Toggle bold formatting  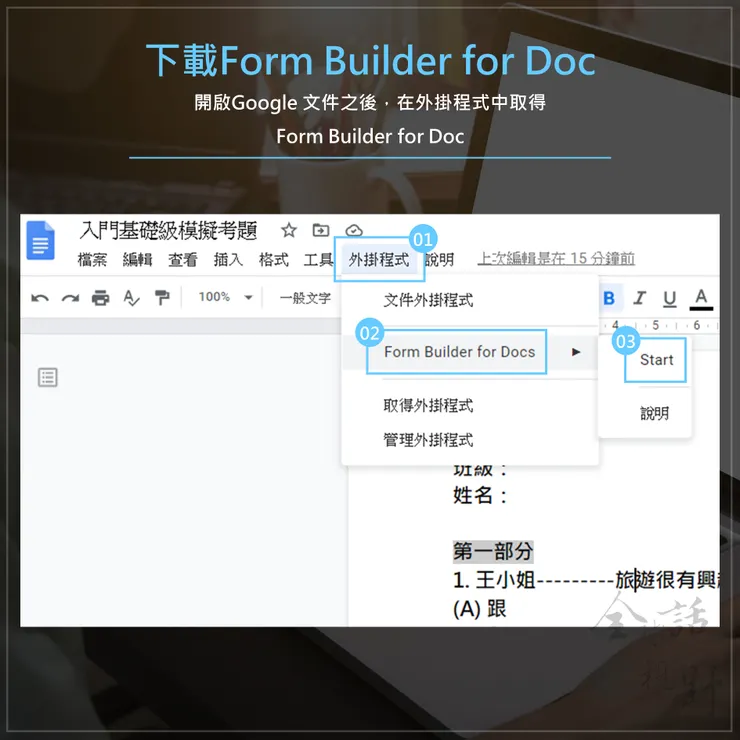tap(609, 298)
